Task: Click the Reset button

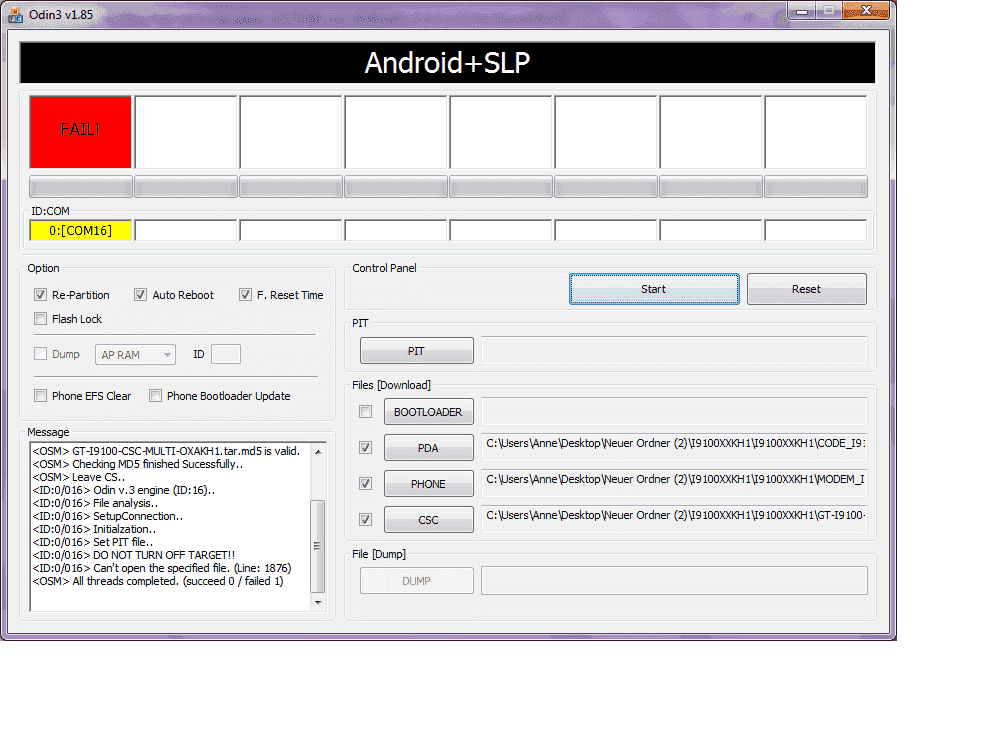Action: pyautogui.click(x=807, y=289)
